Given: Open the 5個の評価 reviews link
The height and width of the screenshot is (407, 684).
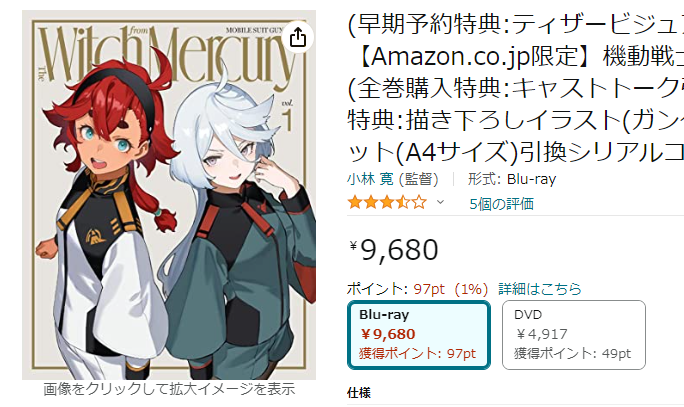Looking at the screenshot, I should coord(501,204).
